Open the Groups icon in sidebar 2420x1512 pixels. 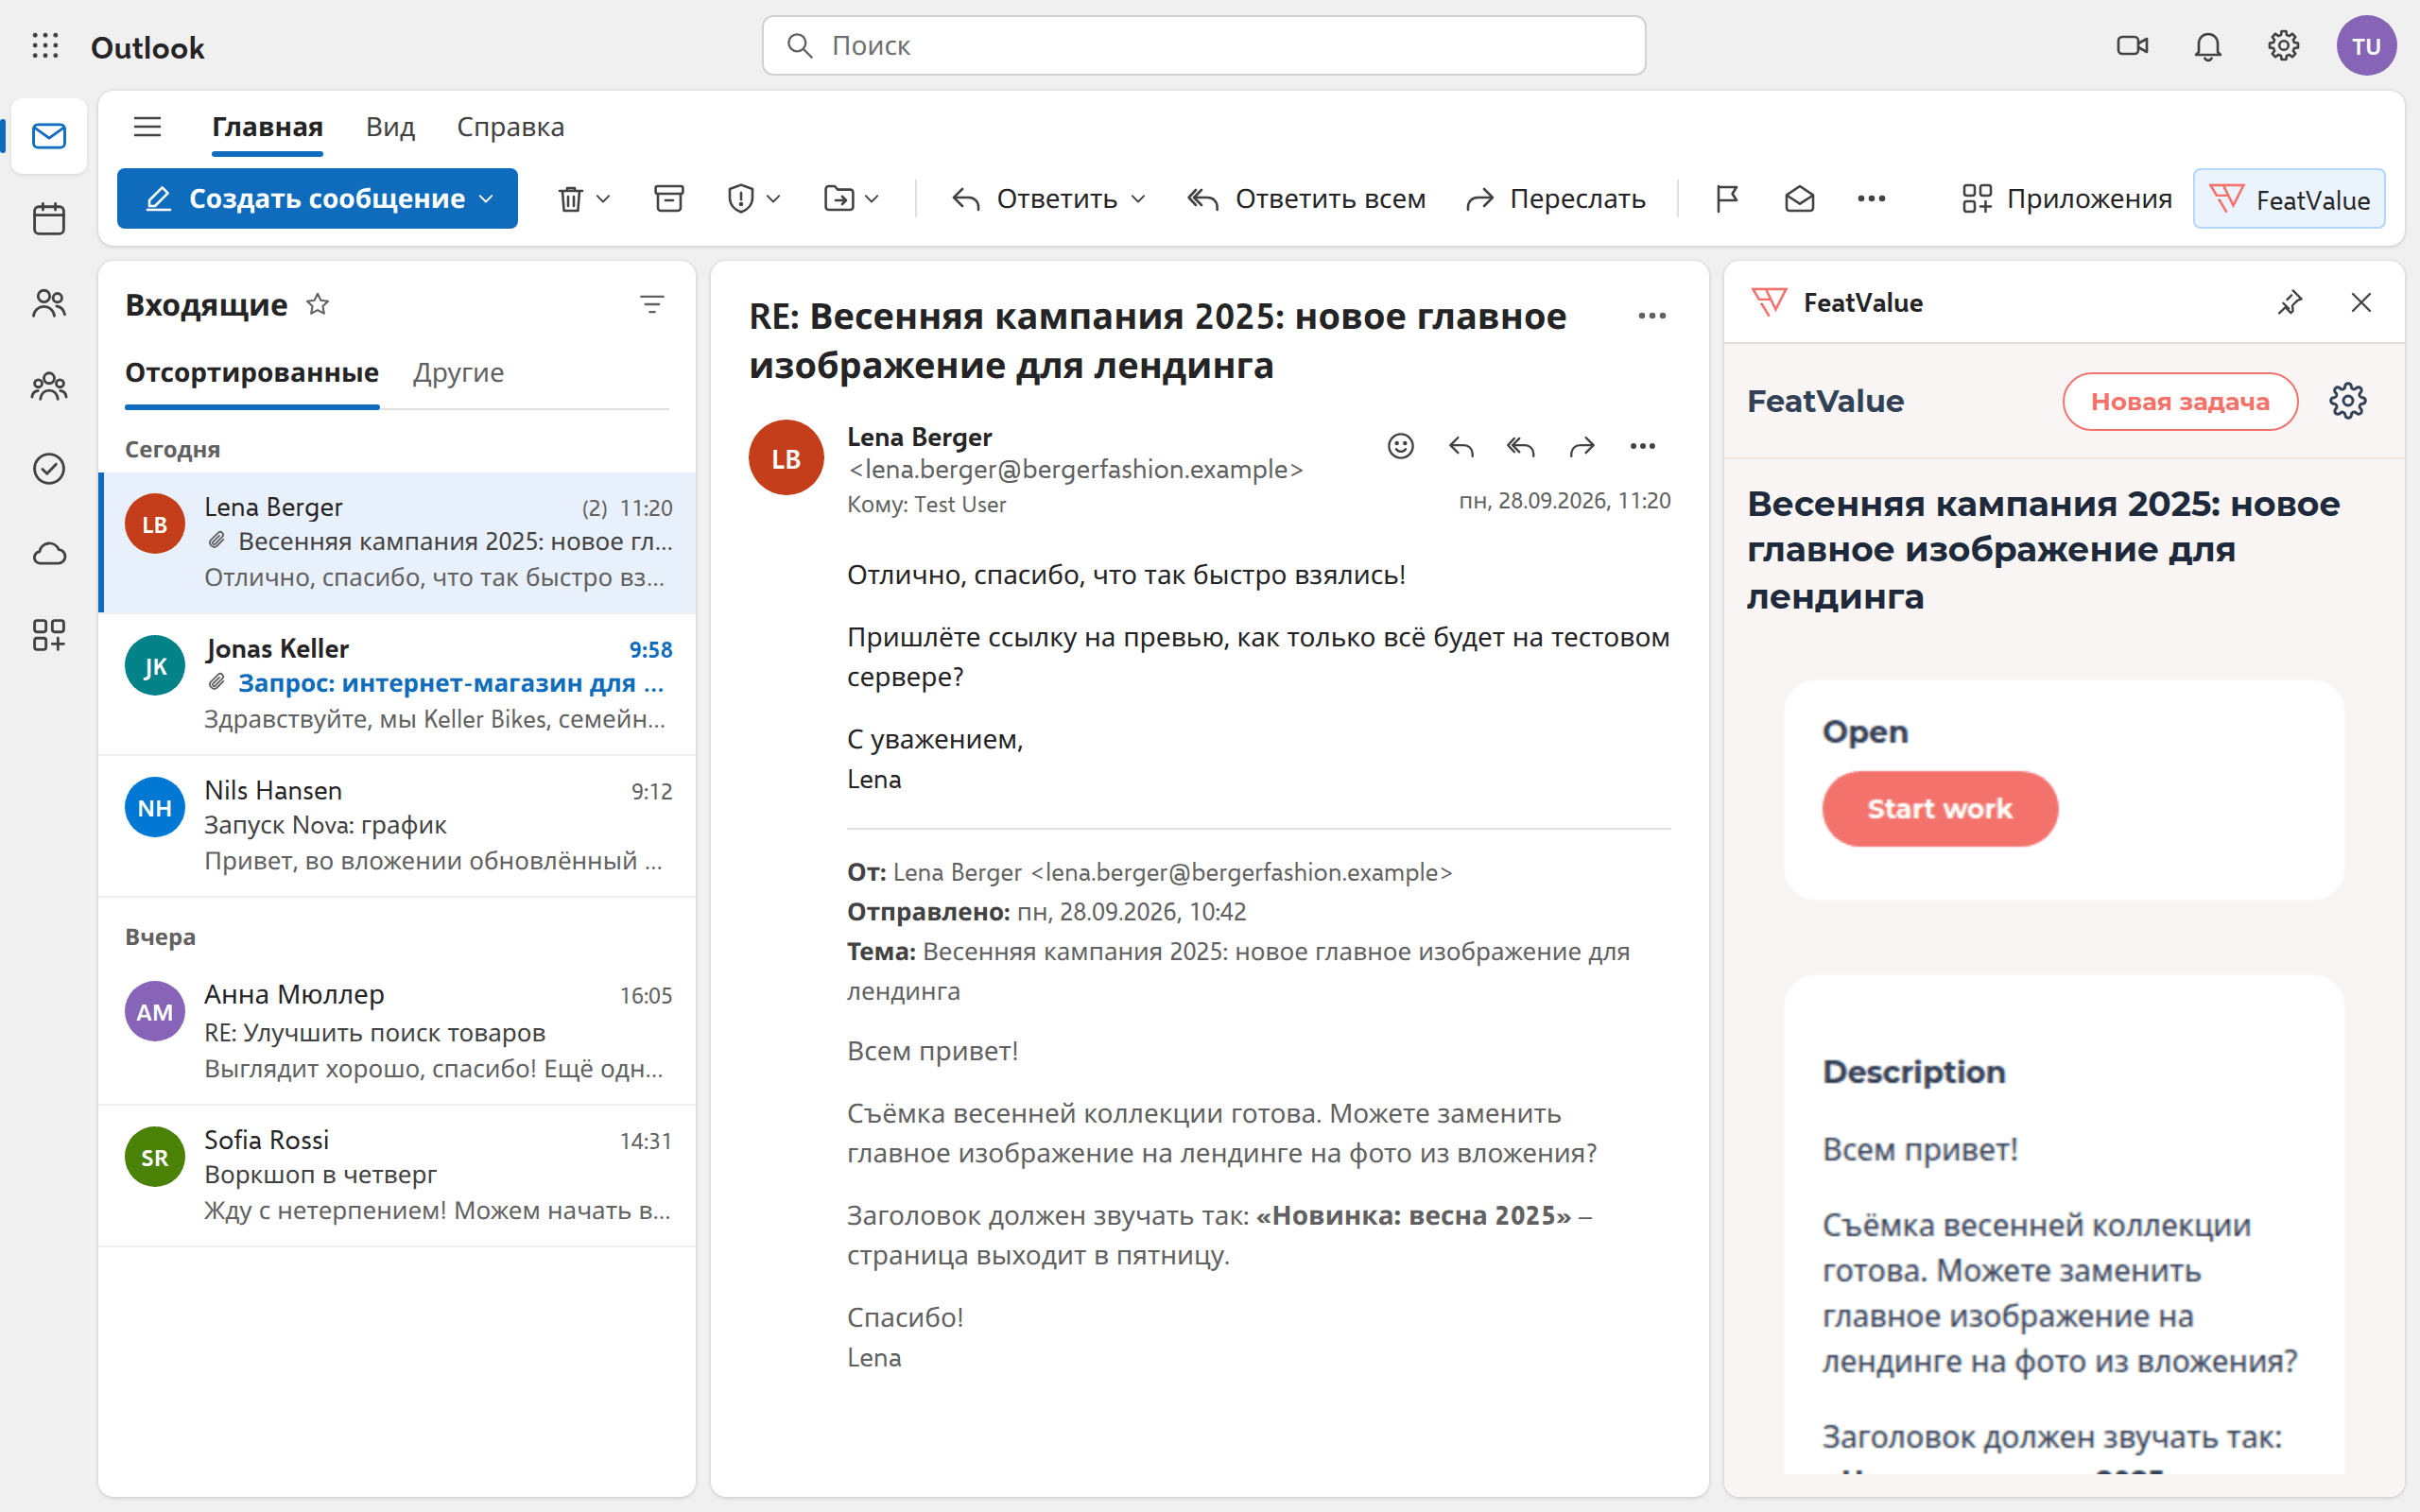(49, 386)
